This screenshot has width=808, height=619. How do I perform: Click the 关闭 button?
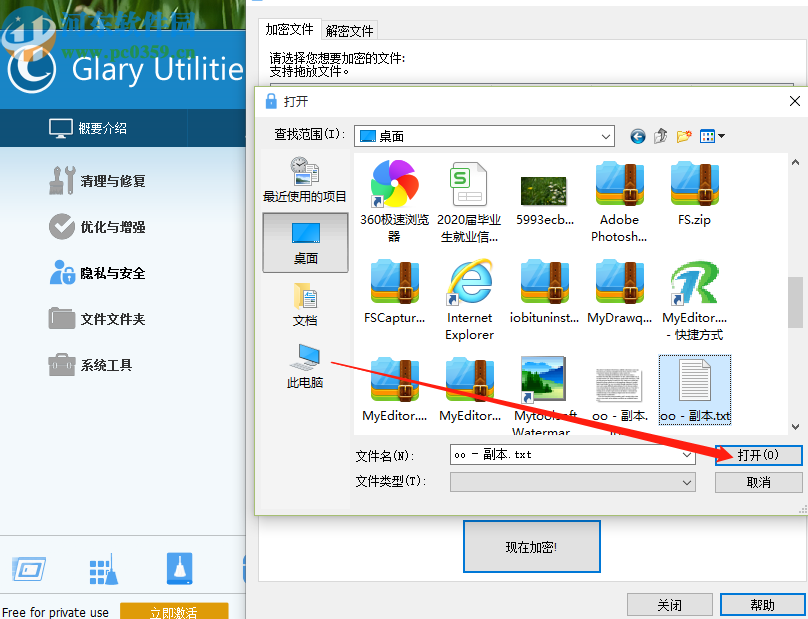tap(669, 604)
